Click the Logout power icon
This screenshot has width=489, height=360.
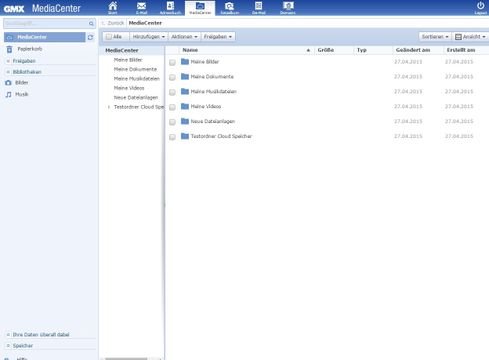coord(480,5)
